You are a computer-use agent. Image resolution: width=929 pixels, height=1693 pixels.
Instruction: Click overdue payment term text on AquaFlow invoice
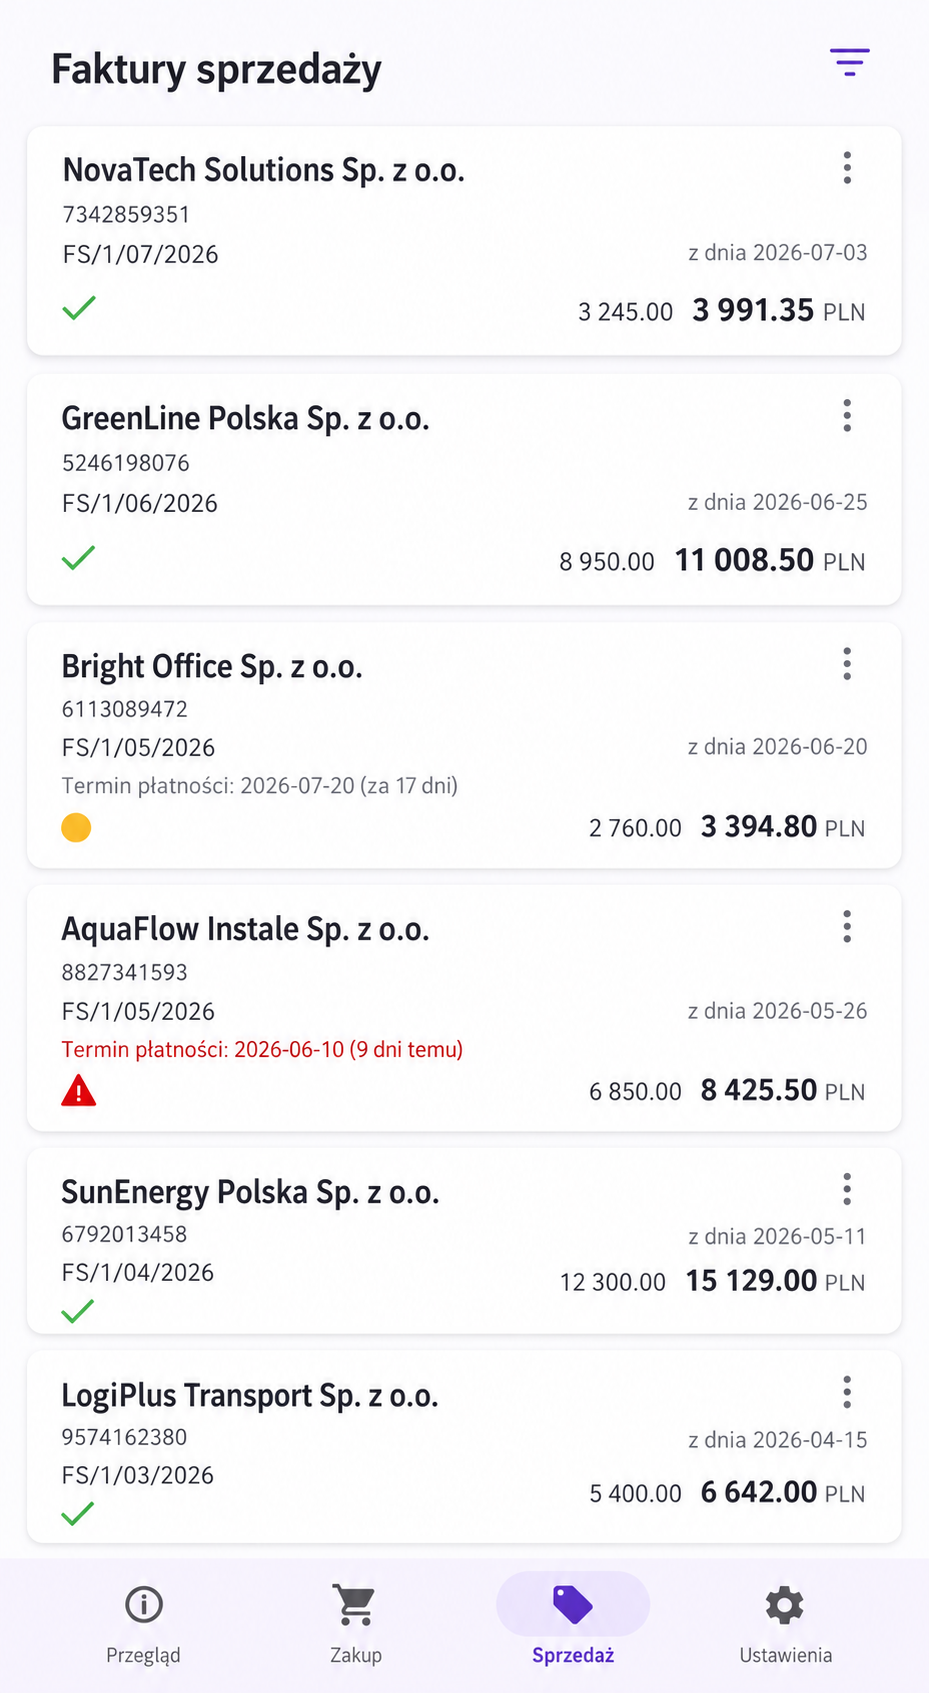coord(262,1050)
